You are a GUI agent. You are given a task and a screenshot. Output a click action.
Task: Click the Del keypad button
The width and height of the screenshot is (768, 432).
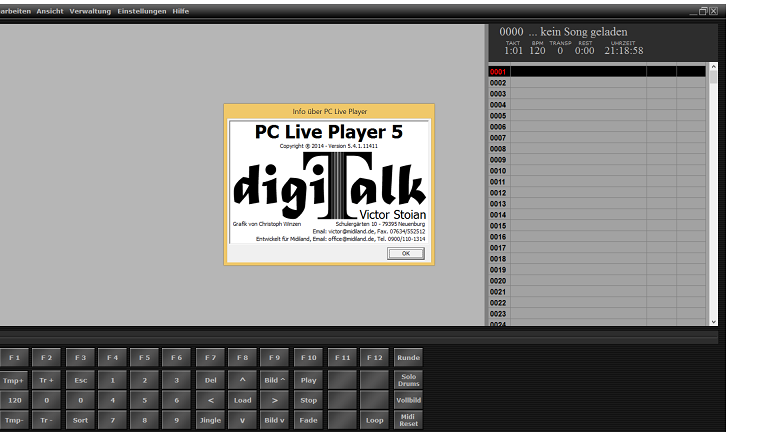tap(210, 380)
